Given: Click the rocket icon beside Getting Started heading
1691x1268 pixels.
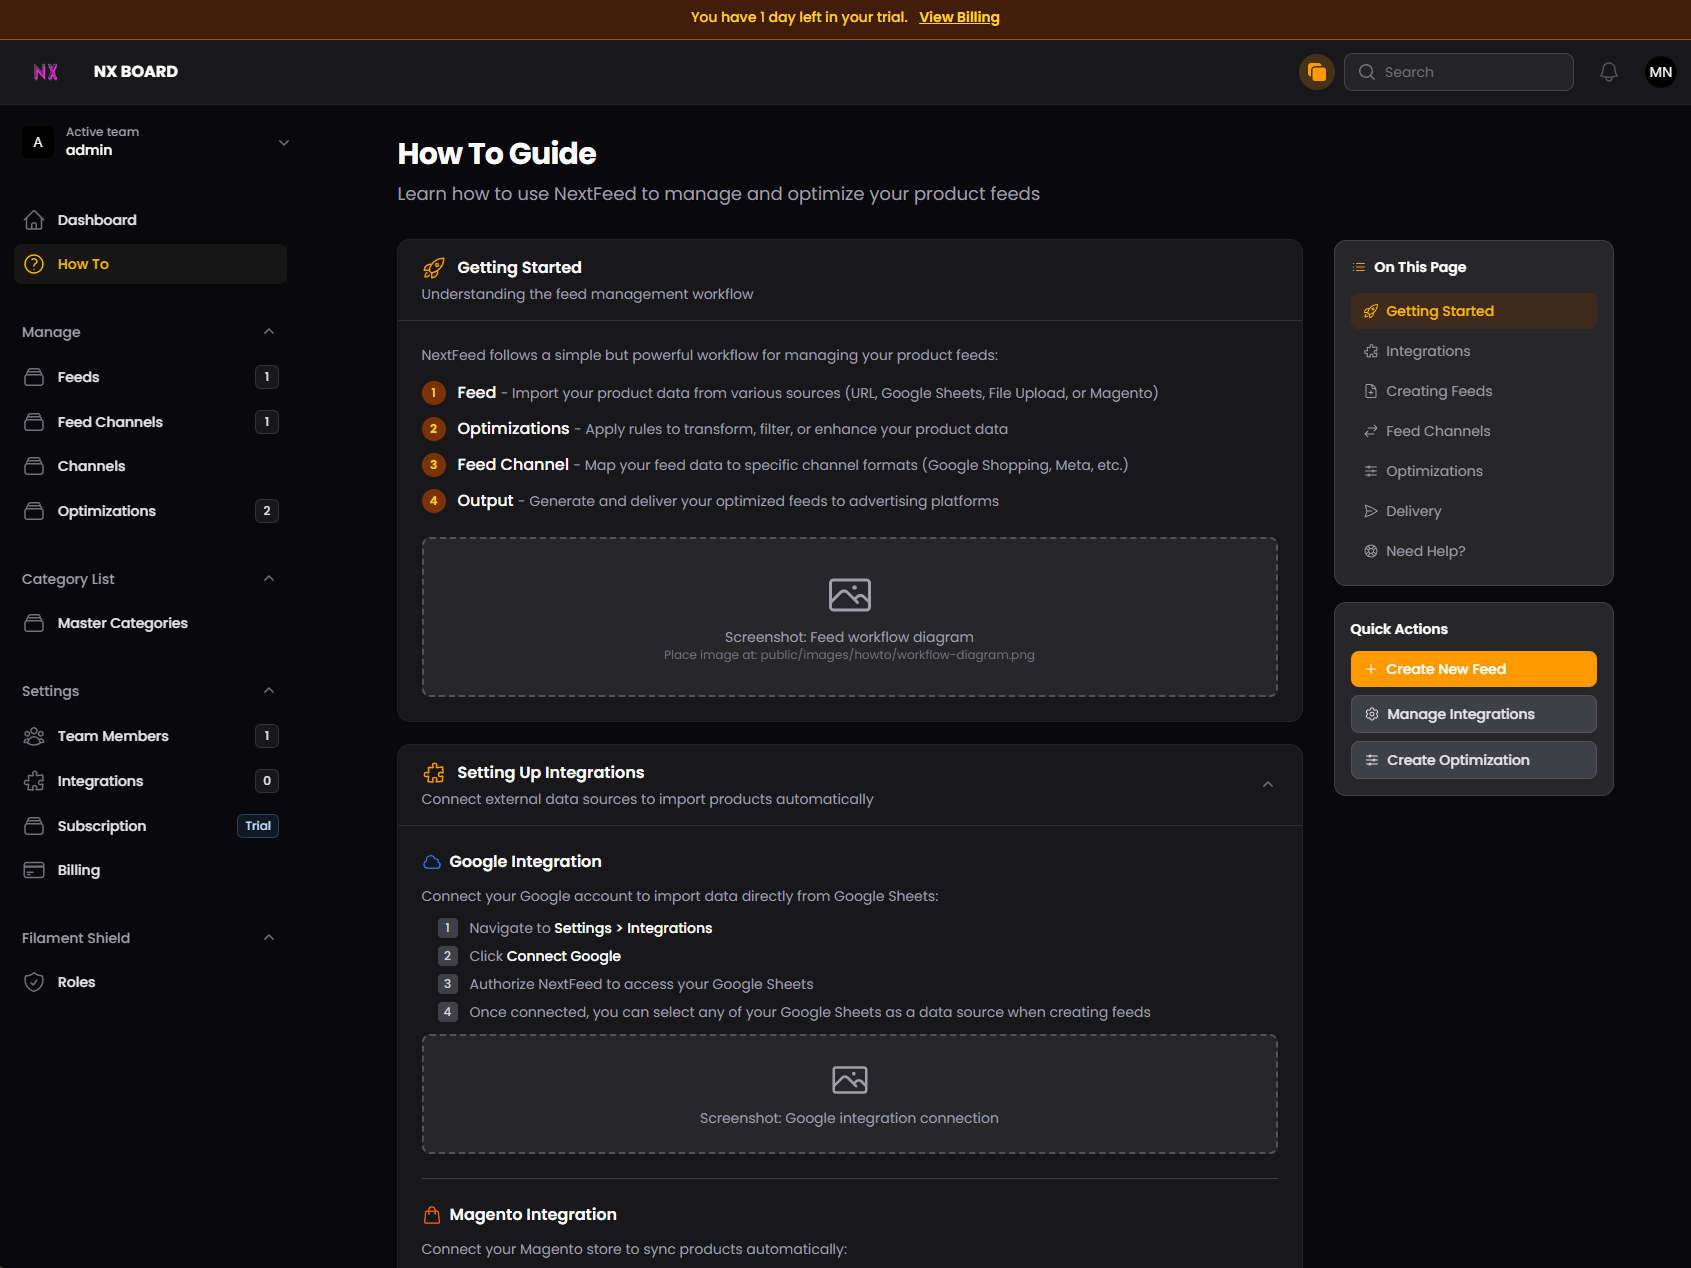Looking at the screenshot, I should click(433, 268).
